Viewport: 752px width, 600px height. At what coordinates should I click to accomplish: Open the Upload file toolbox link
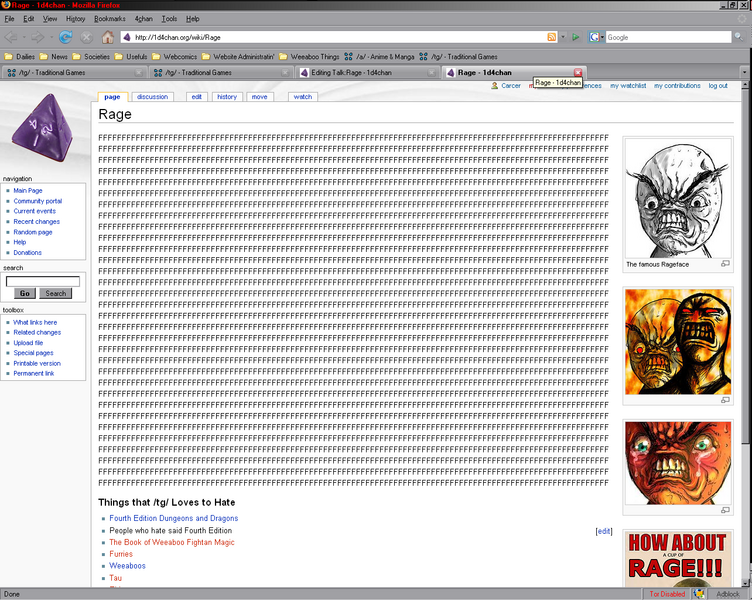coord(28,343)
